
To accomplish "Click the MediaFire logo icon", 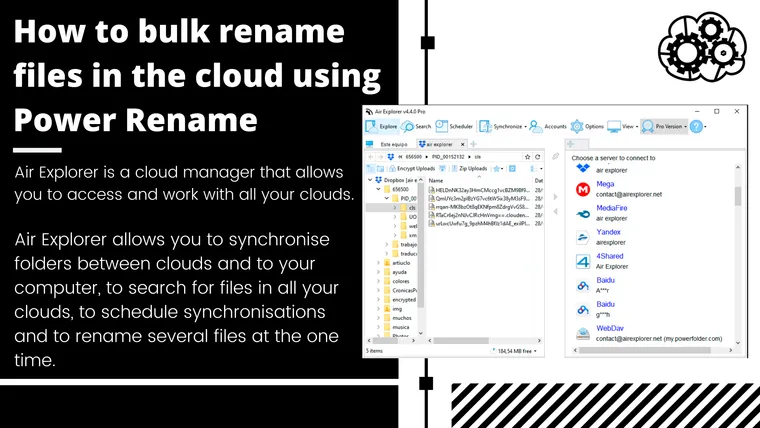I will pyautogui.click(x=583, y=213).
